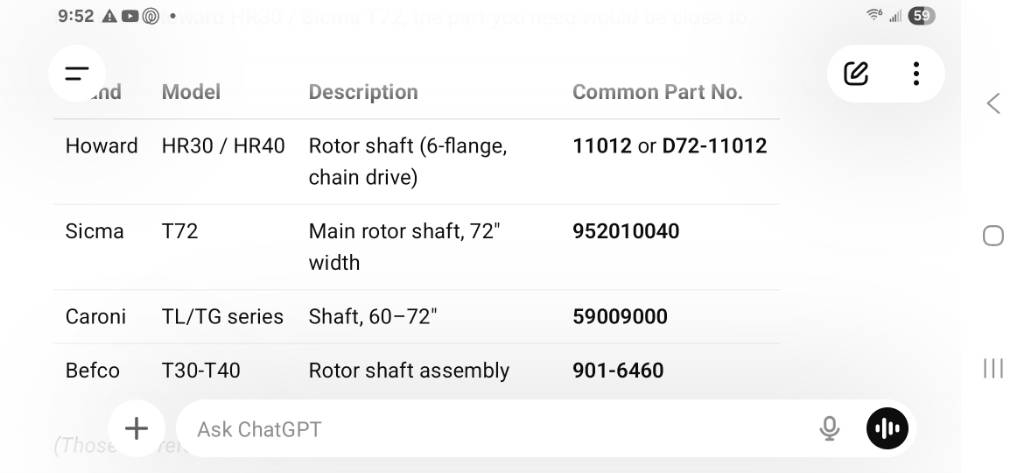Tap the battery indicator in status bar

[x=921, y=16]
